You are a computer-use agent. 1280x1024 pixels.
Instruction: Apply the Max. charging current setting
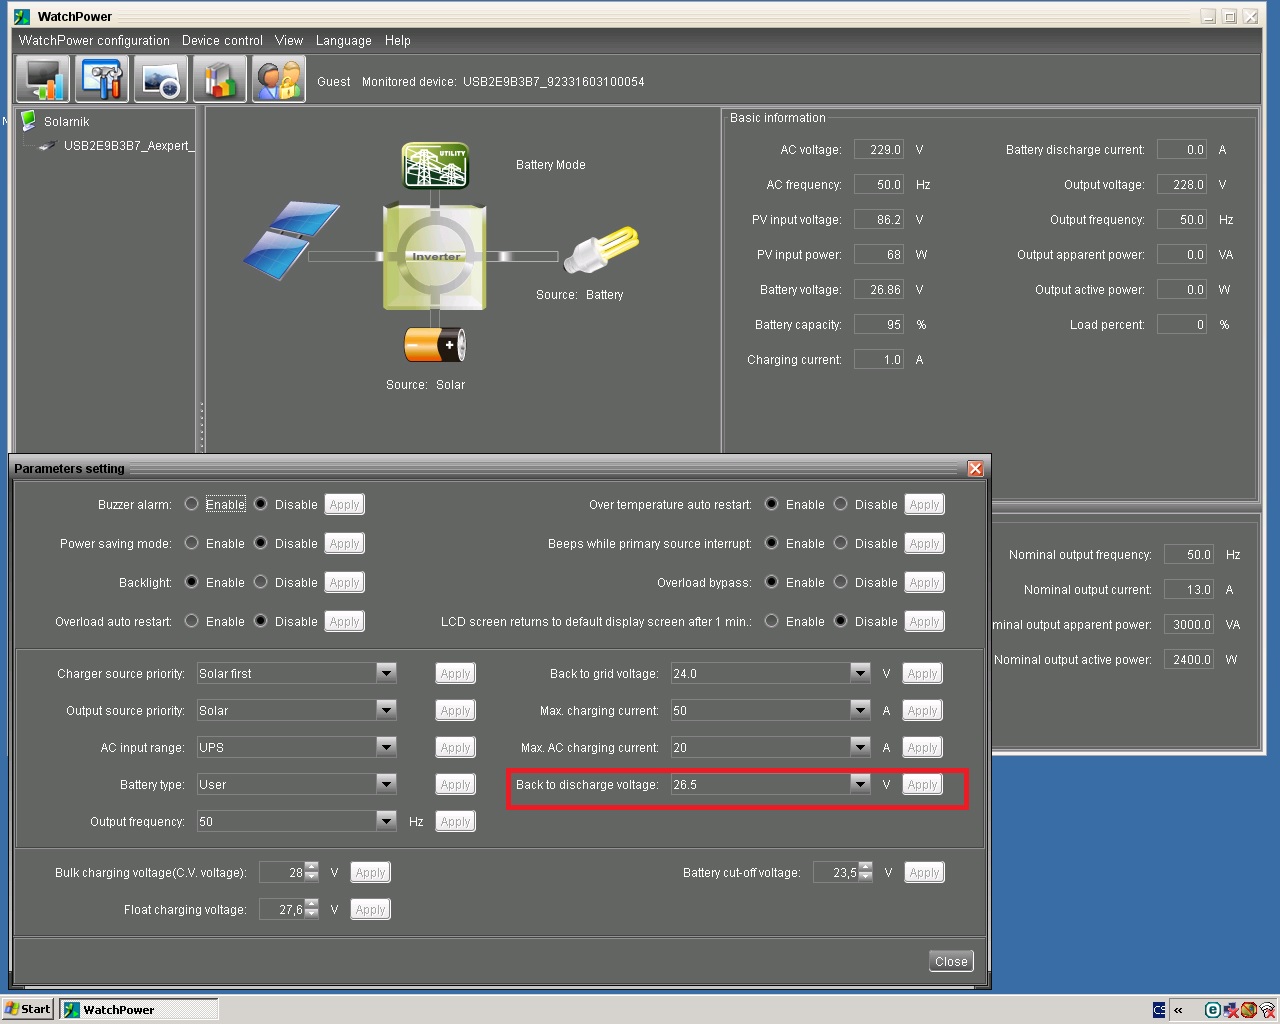922,710
